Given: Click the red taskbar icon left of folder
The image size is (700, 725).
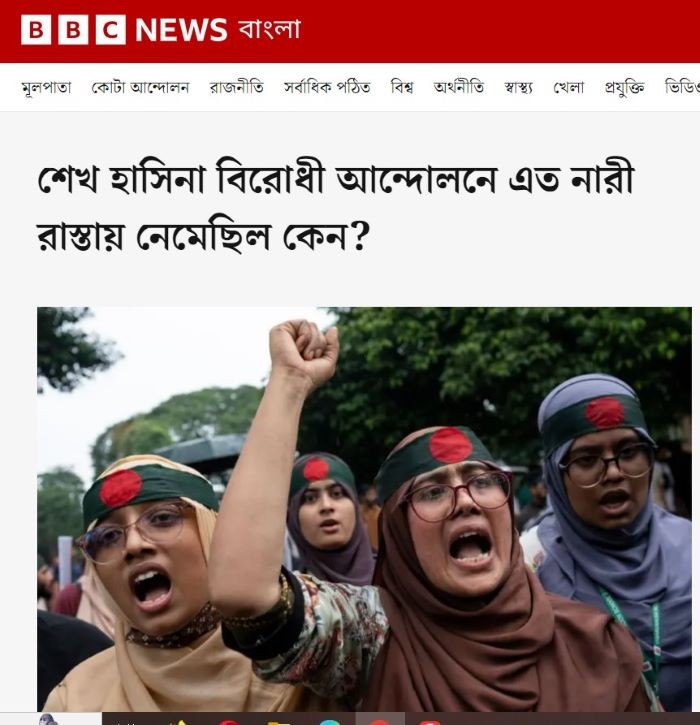Looking at the screenshot, I should [x=228, y=722].
